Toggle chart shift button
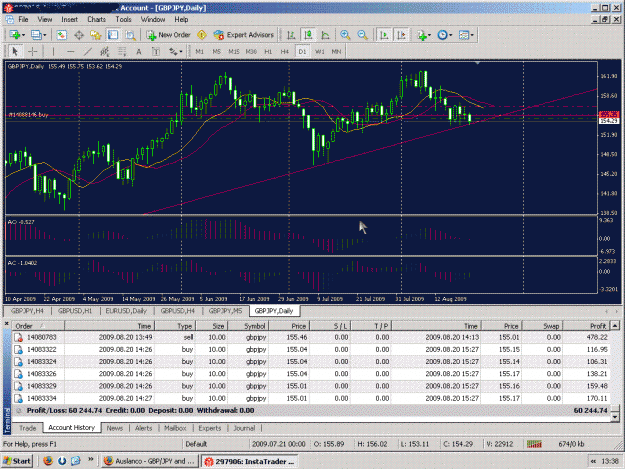Screen dimensions: 625x469 (401, 35)
